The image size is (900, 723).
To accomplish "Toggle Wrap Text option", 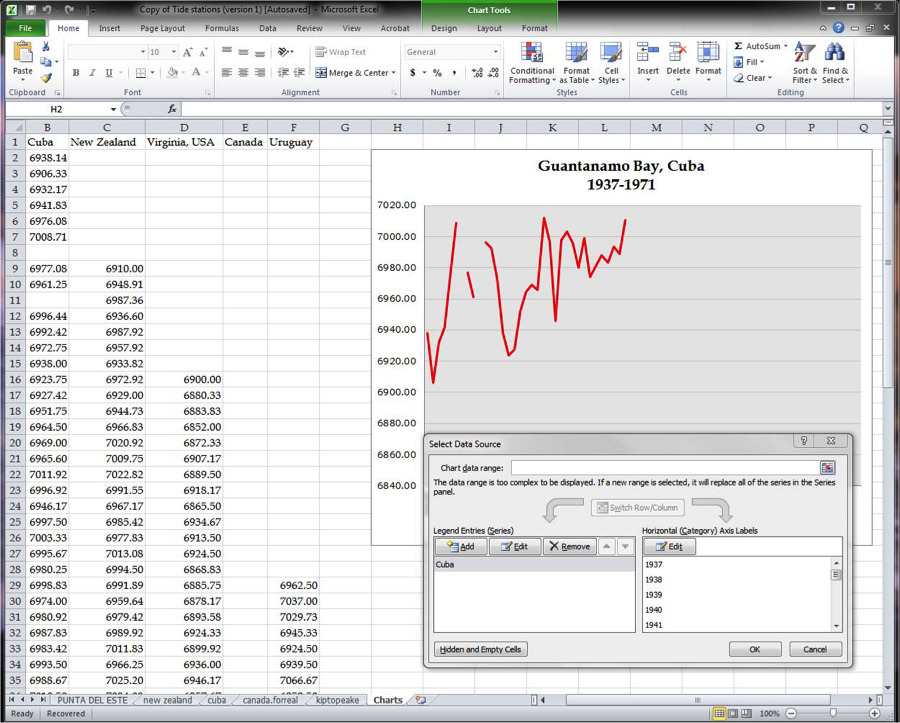I will point(341,52).
